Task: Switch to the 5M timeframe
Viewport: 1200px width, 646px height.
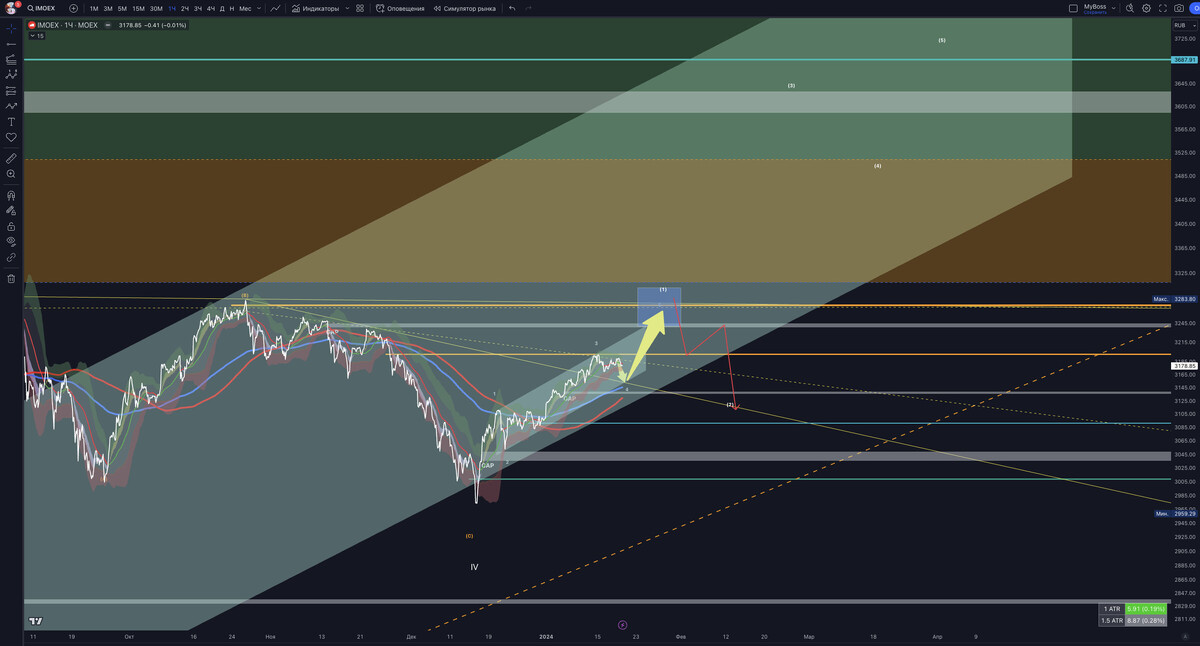Action: click(122, 8)
